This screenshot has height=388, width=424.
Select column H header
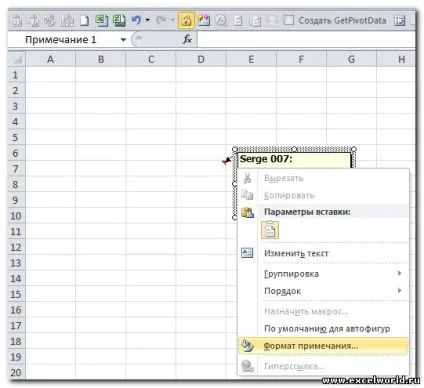tap(396, 59)
